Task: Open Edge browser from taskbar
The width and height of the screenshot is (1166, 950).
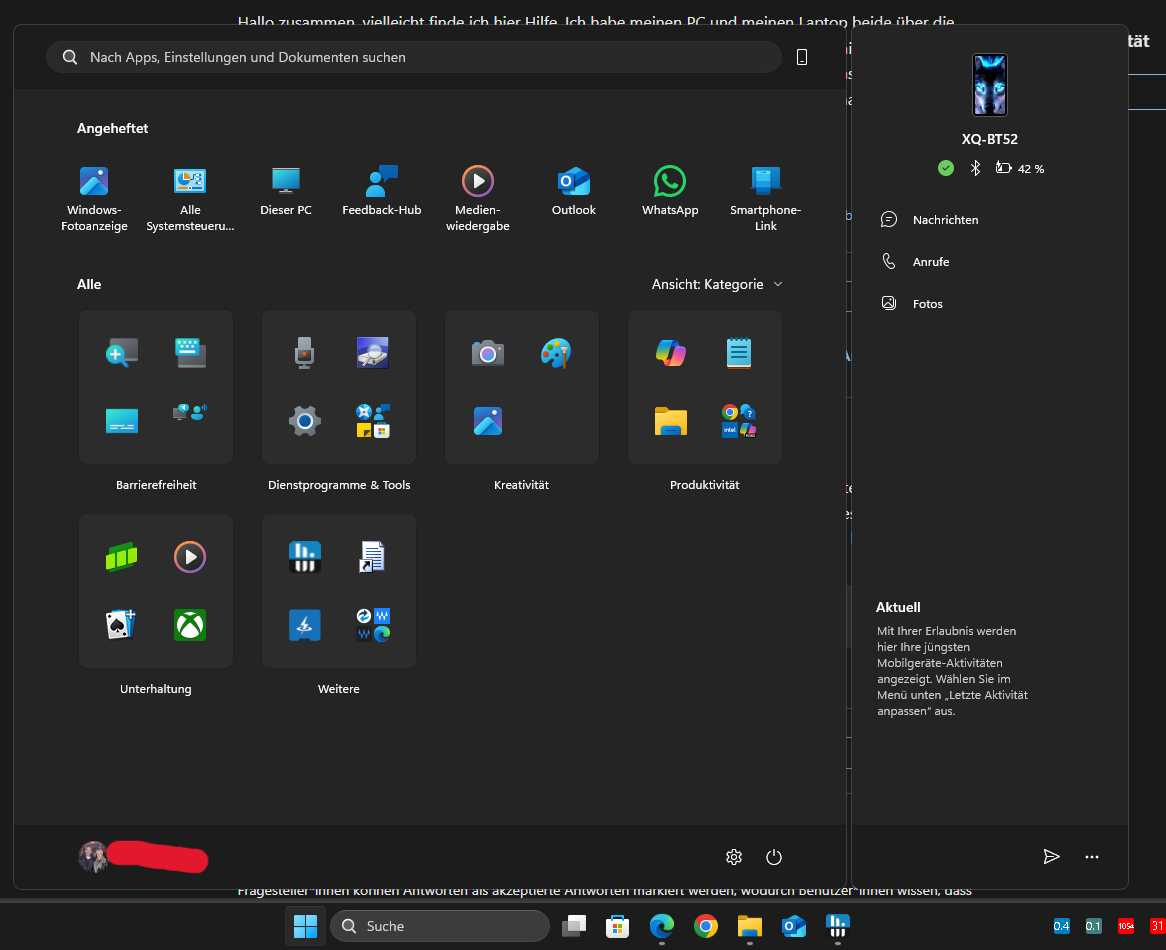Action: 662,926
